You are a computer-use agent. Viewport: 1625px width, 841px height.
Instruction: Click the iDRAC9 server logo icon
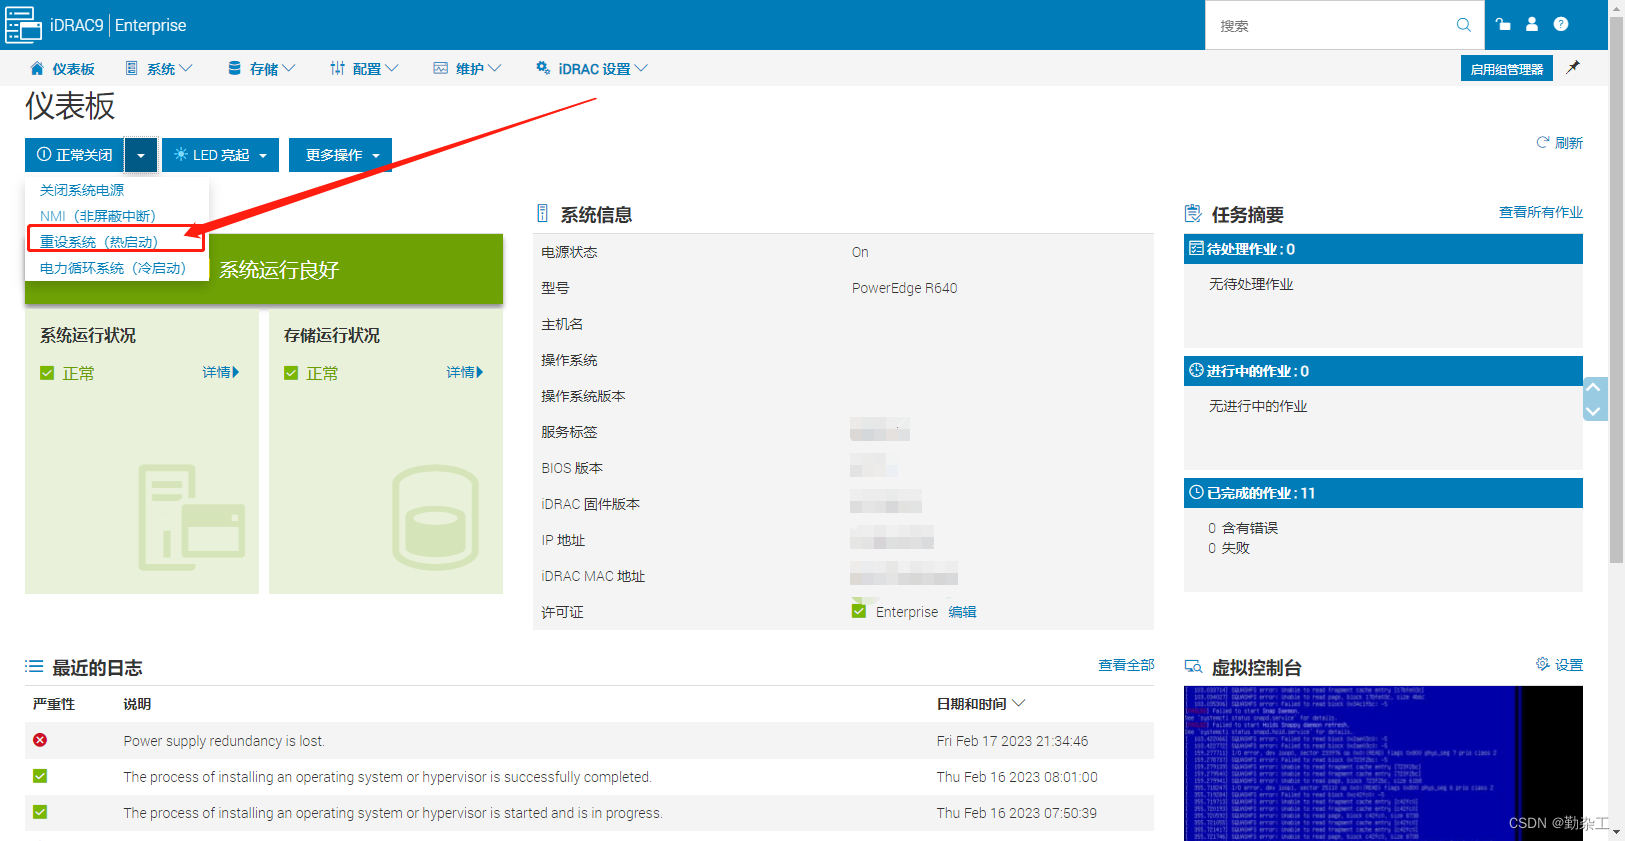coord(23,25)
